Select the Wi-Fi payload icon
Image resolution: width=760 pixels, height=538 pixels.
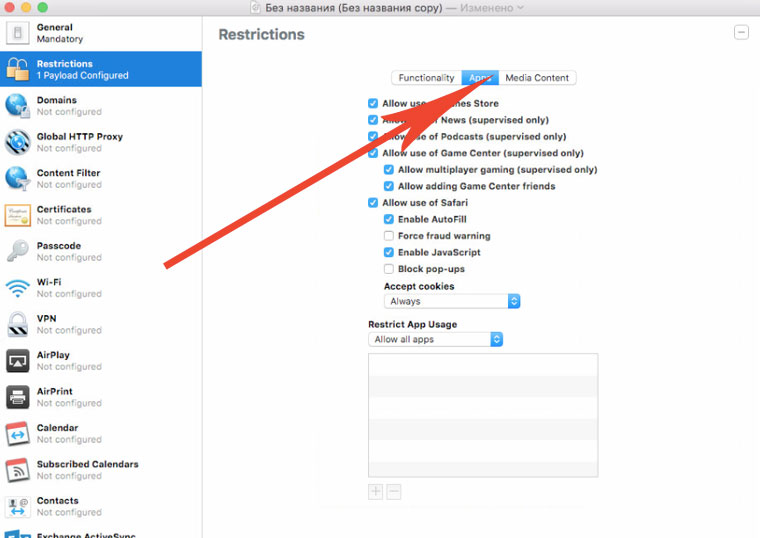point(18,288)
